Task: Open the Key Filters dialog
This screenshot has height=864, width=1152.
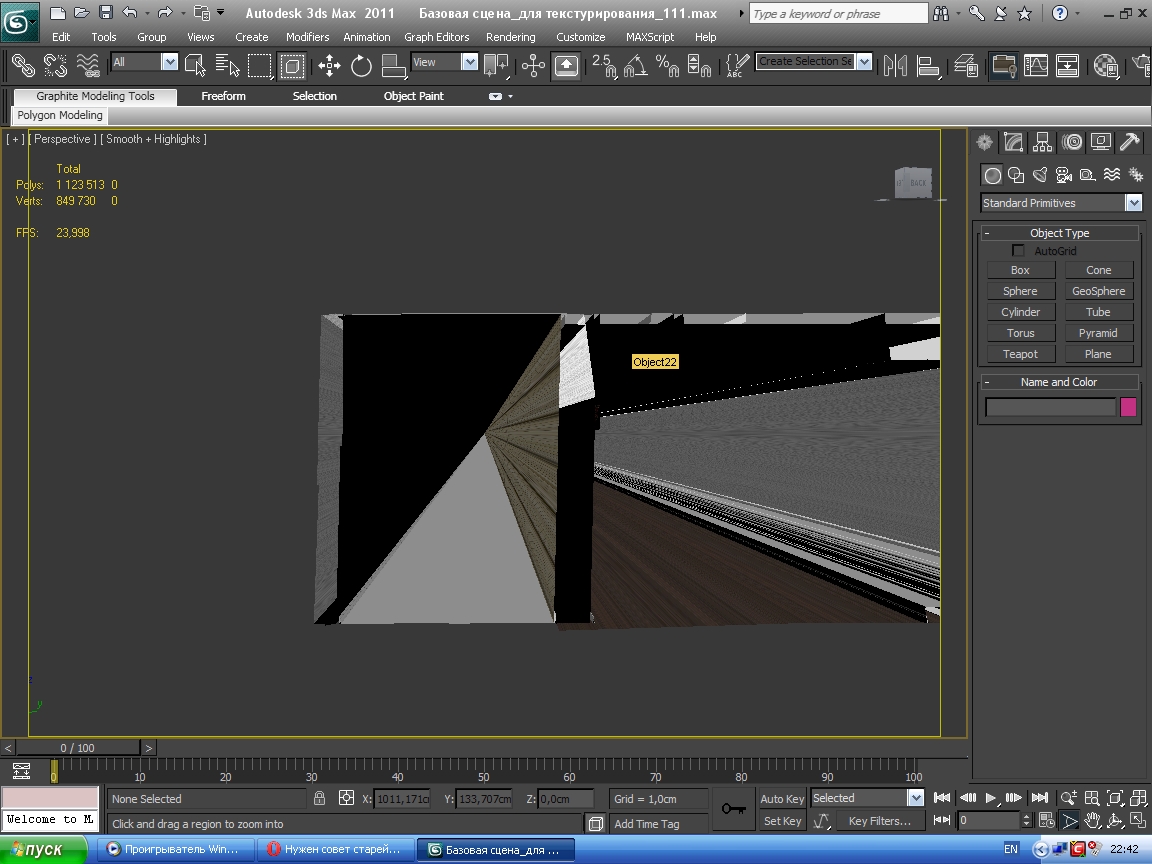Action: point(879,821)
